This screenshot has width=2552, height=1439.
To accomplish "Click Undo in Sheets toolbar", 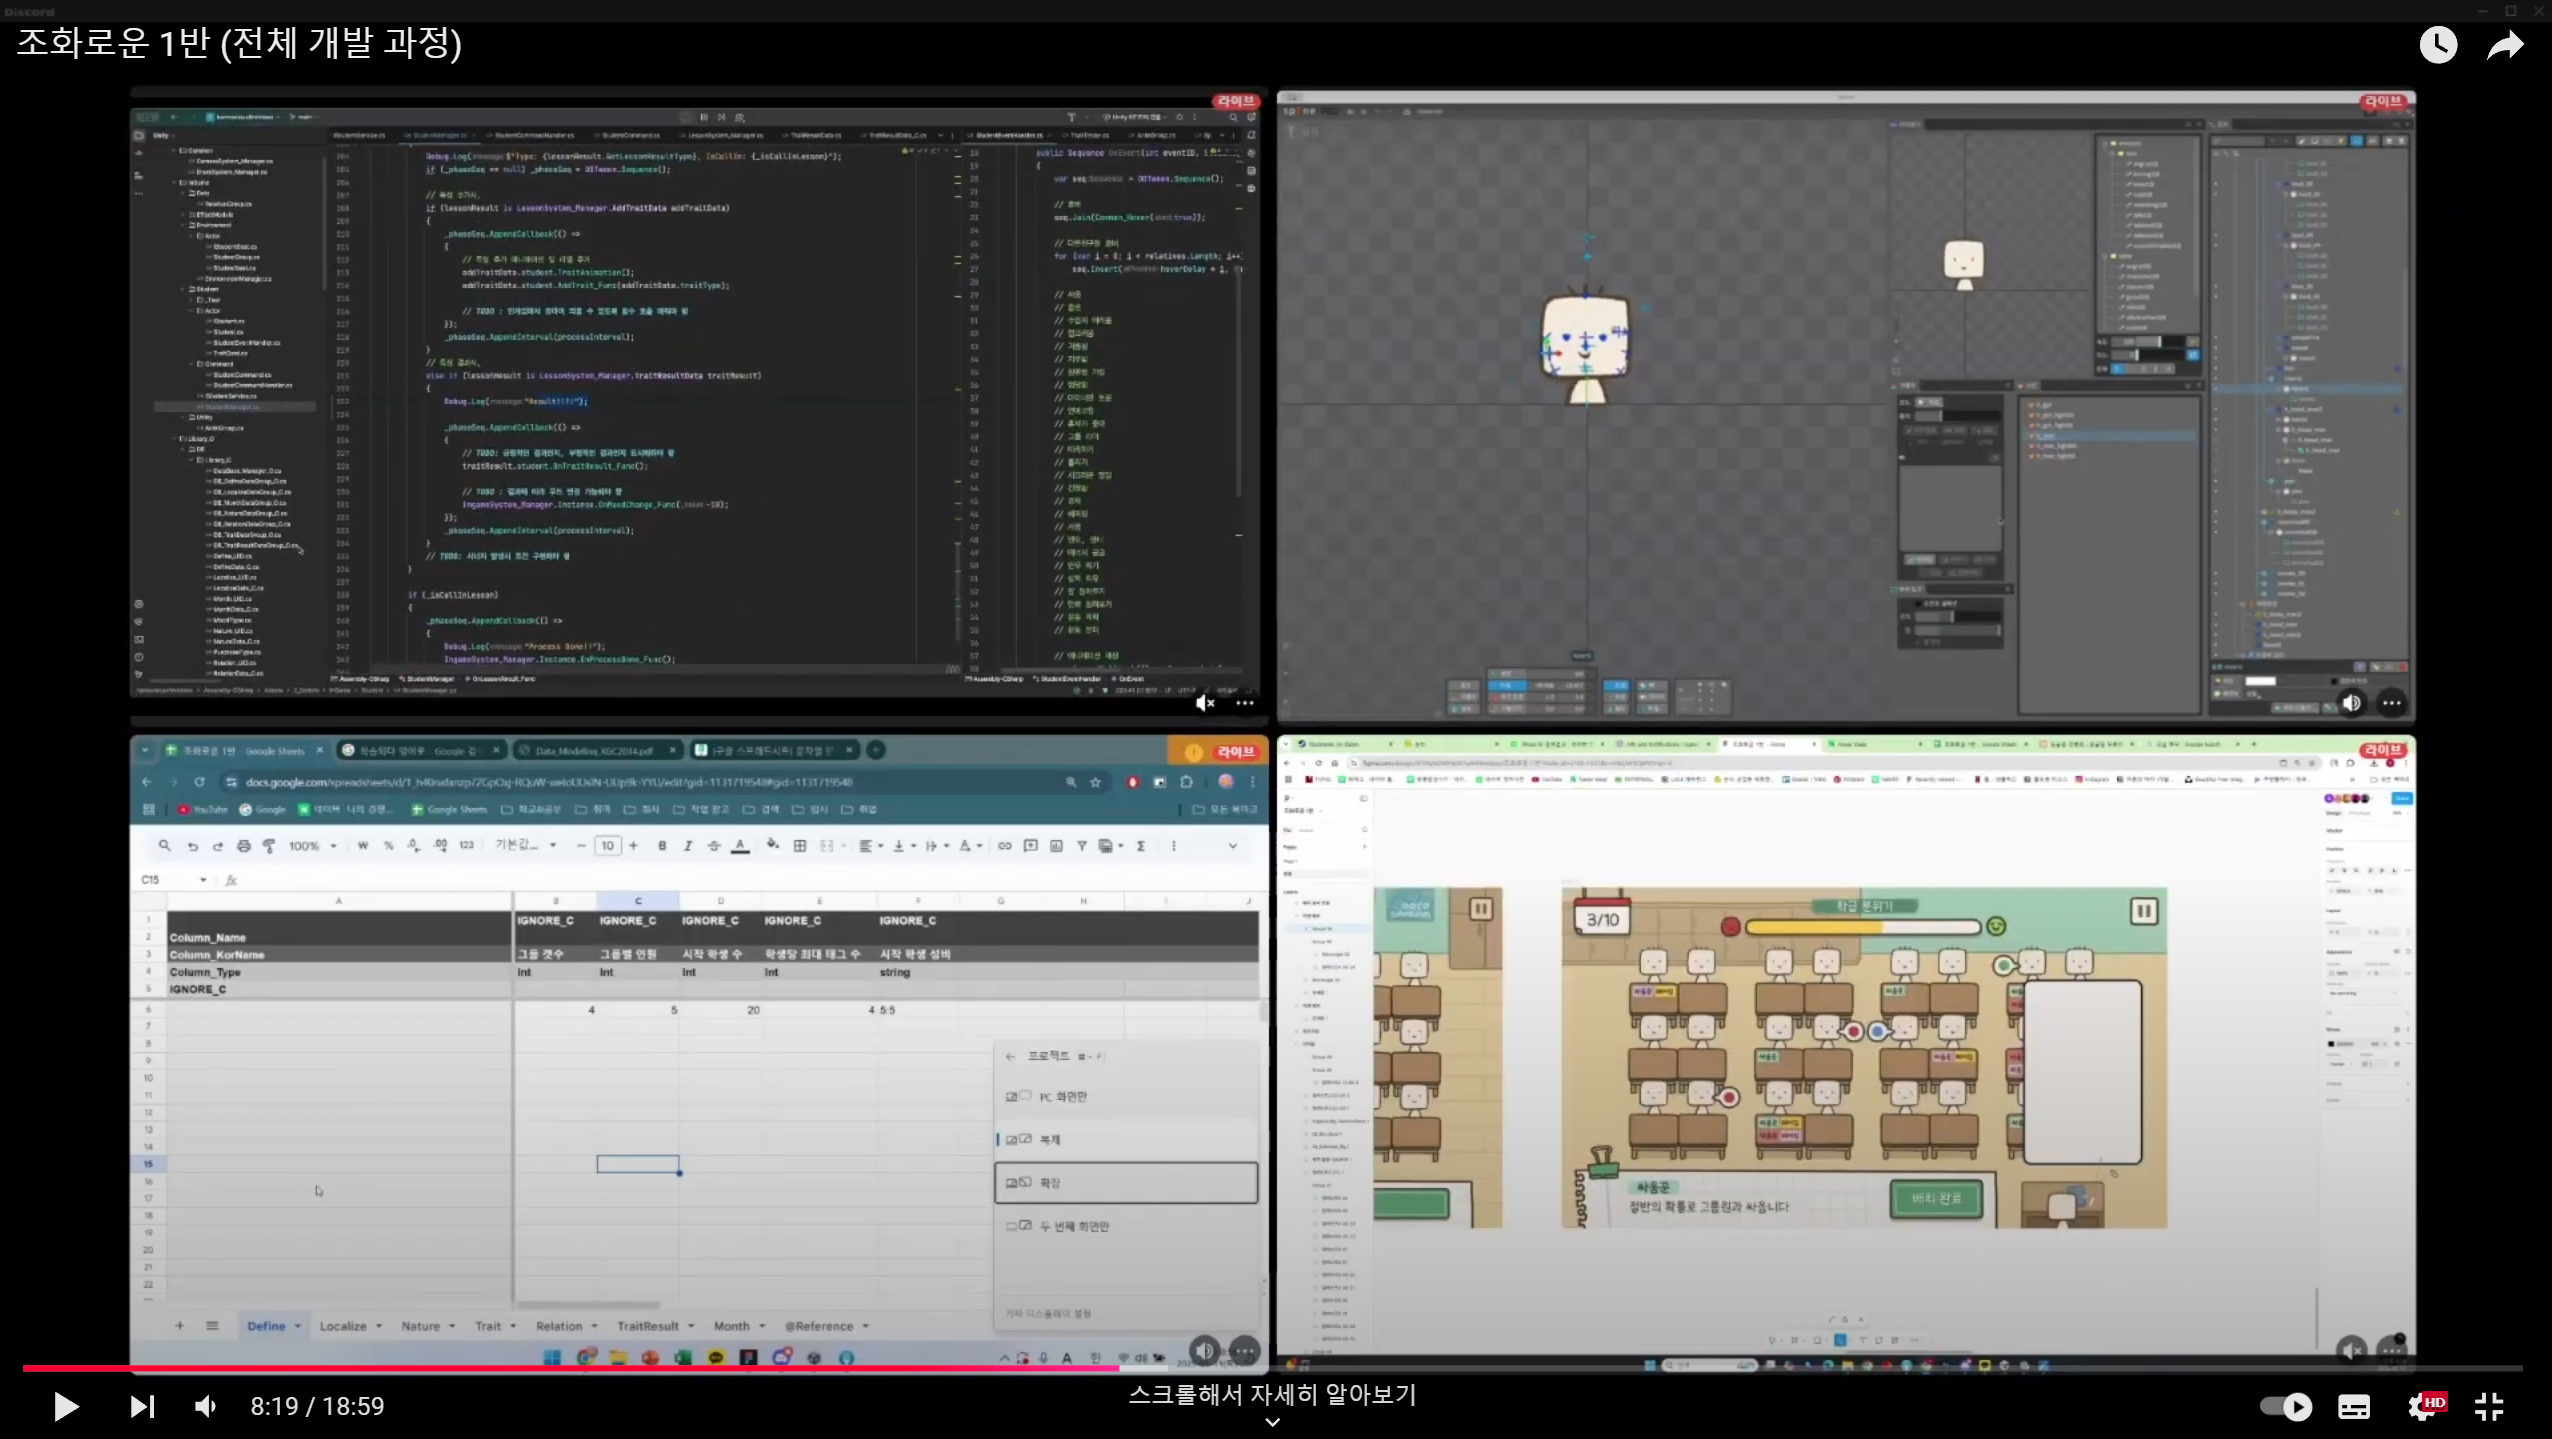I will coord(192,846).
